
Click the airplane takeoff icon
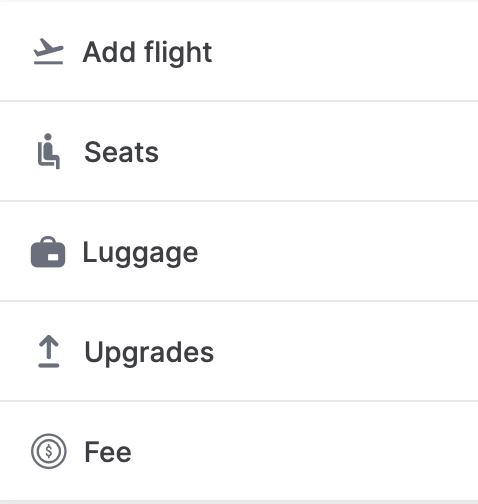48,51
